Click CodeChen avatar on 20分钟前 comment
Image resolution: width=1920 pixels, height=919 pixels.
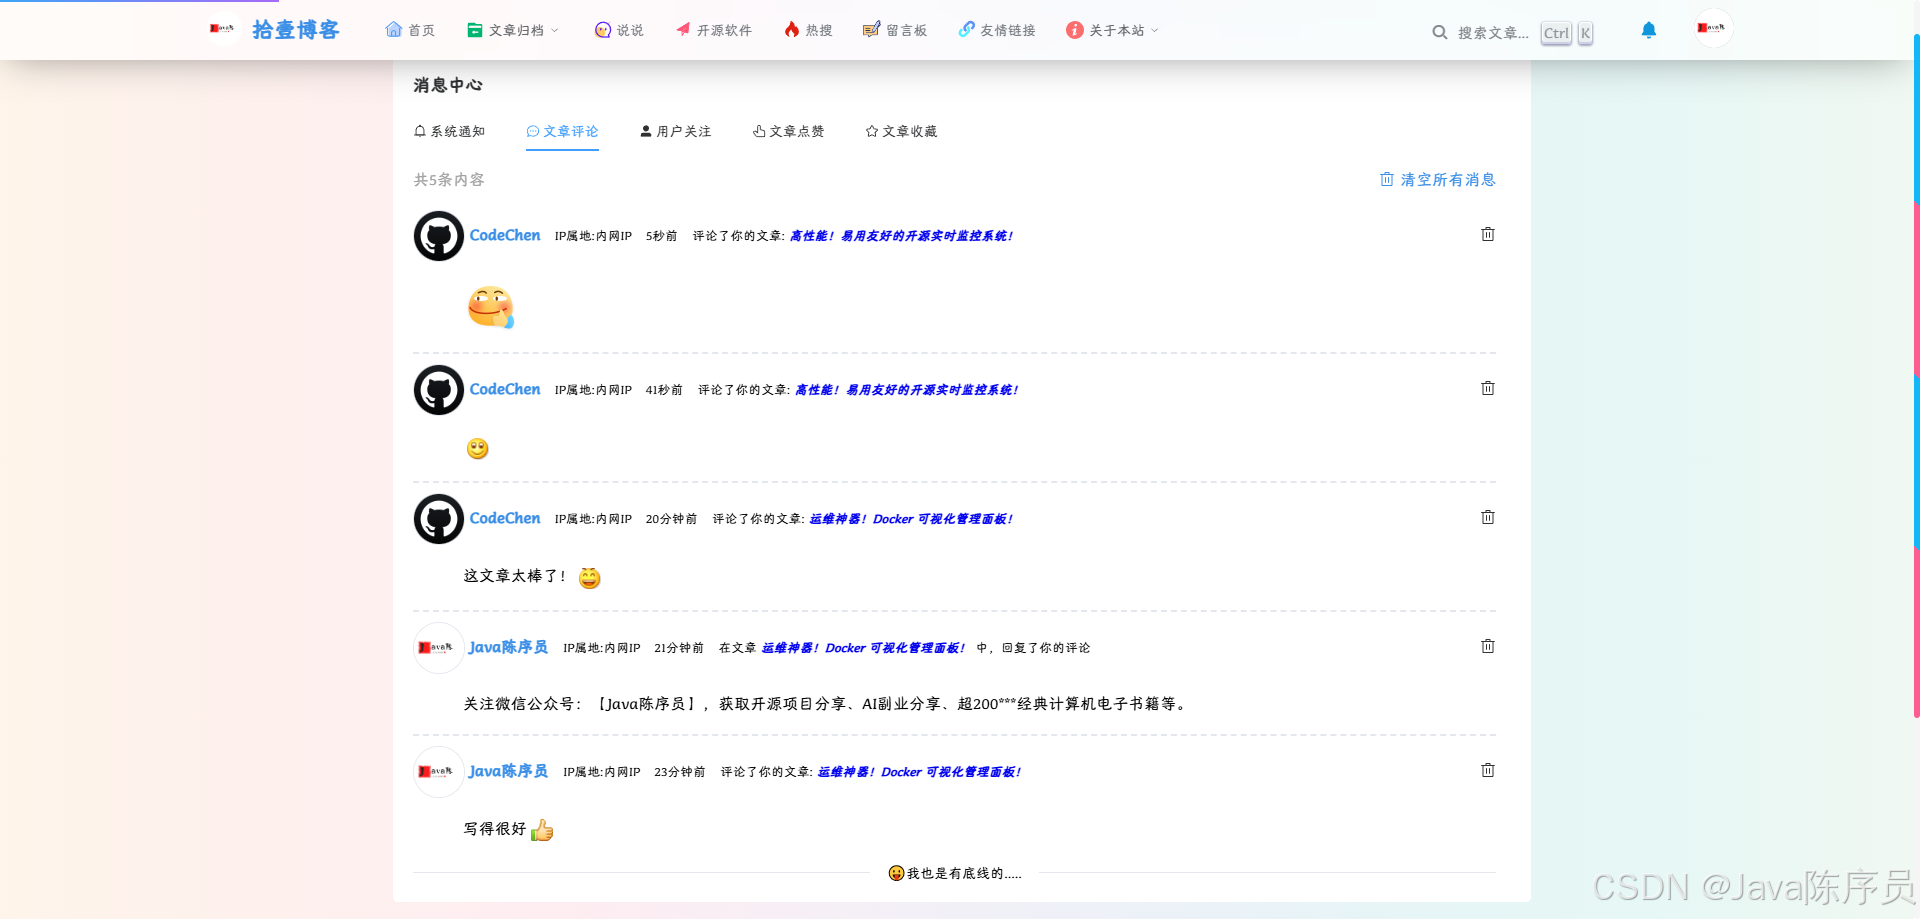(x=439, y=519)
